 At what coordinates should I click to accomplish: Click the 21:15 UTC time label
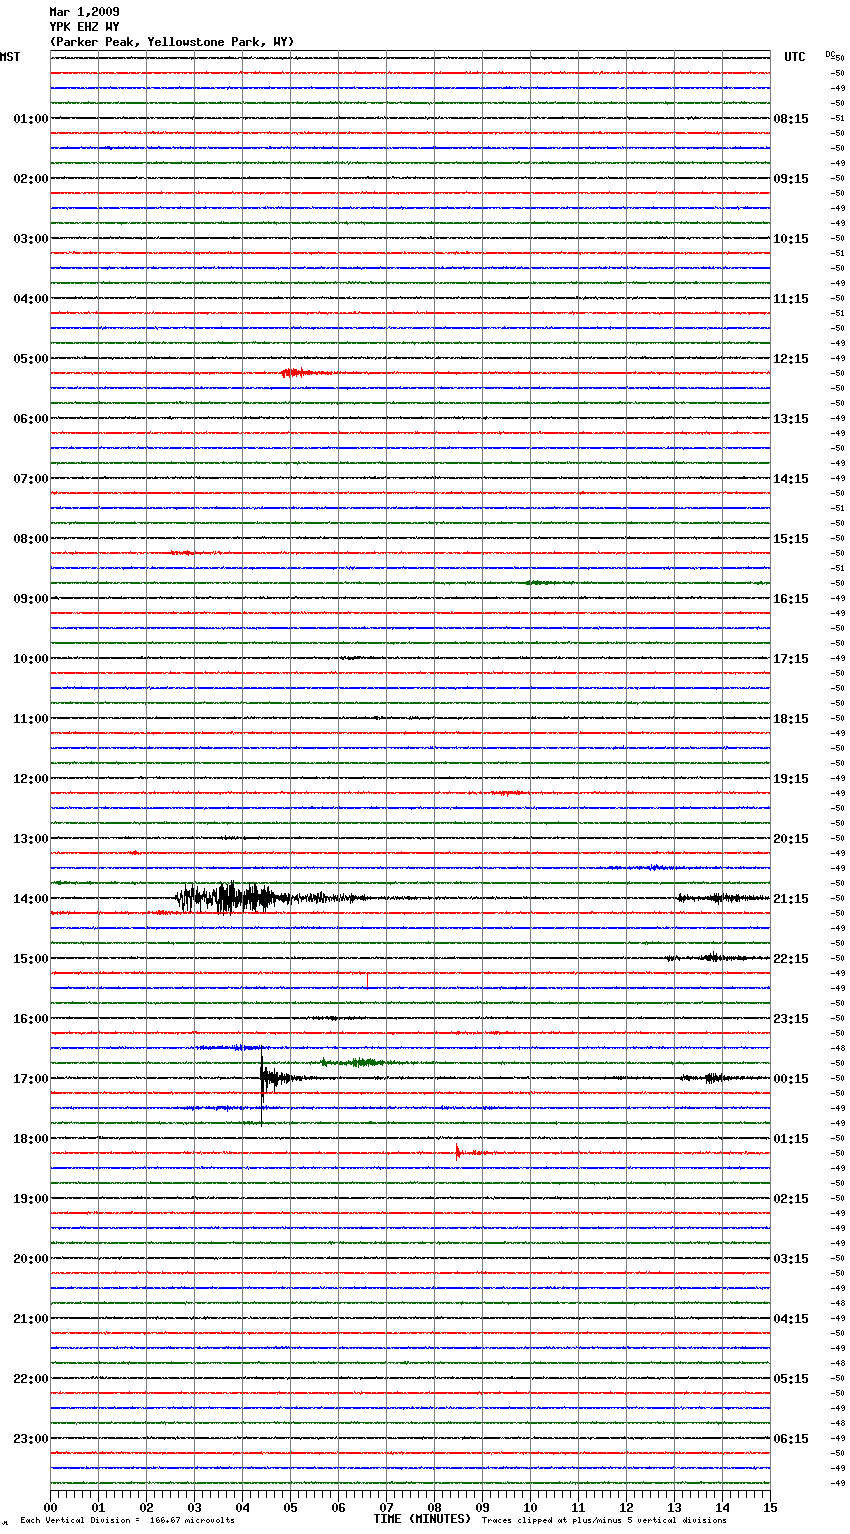pos(791,899)
